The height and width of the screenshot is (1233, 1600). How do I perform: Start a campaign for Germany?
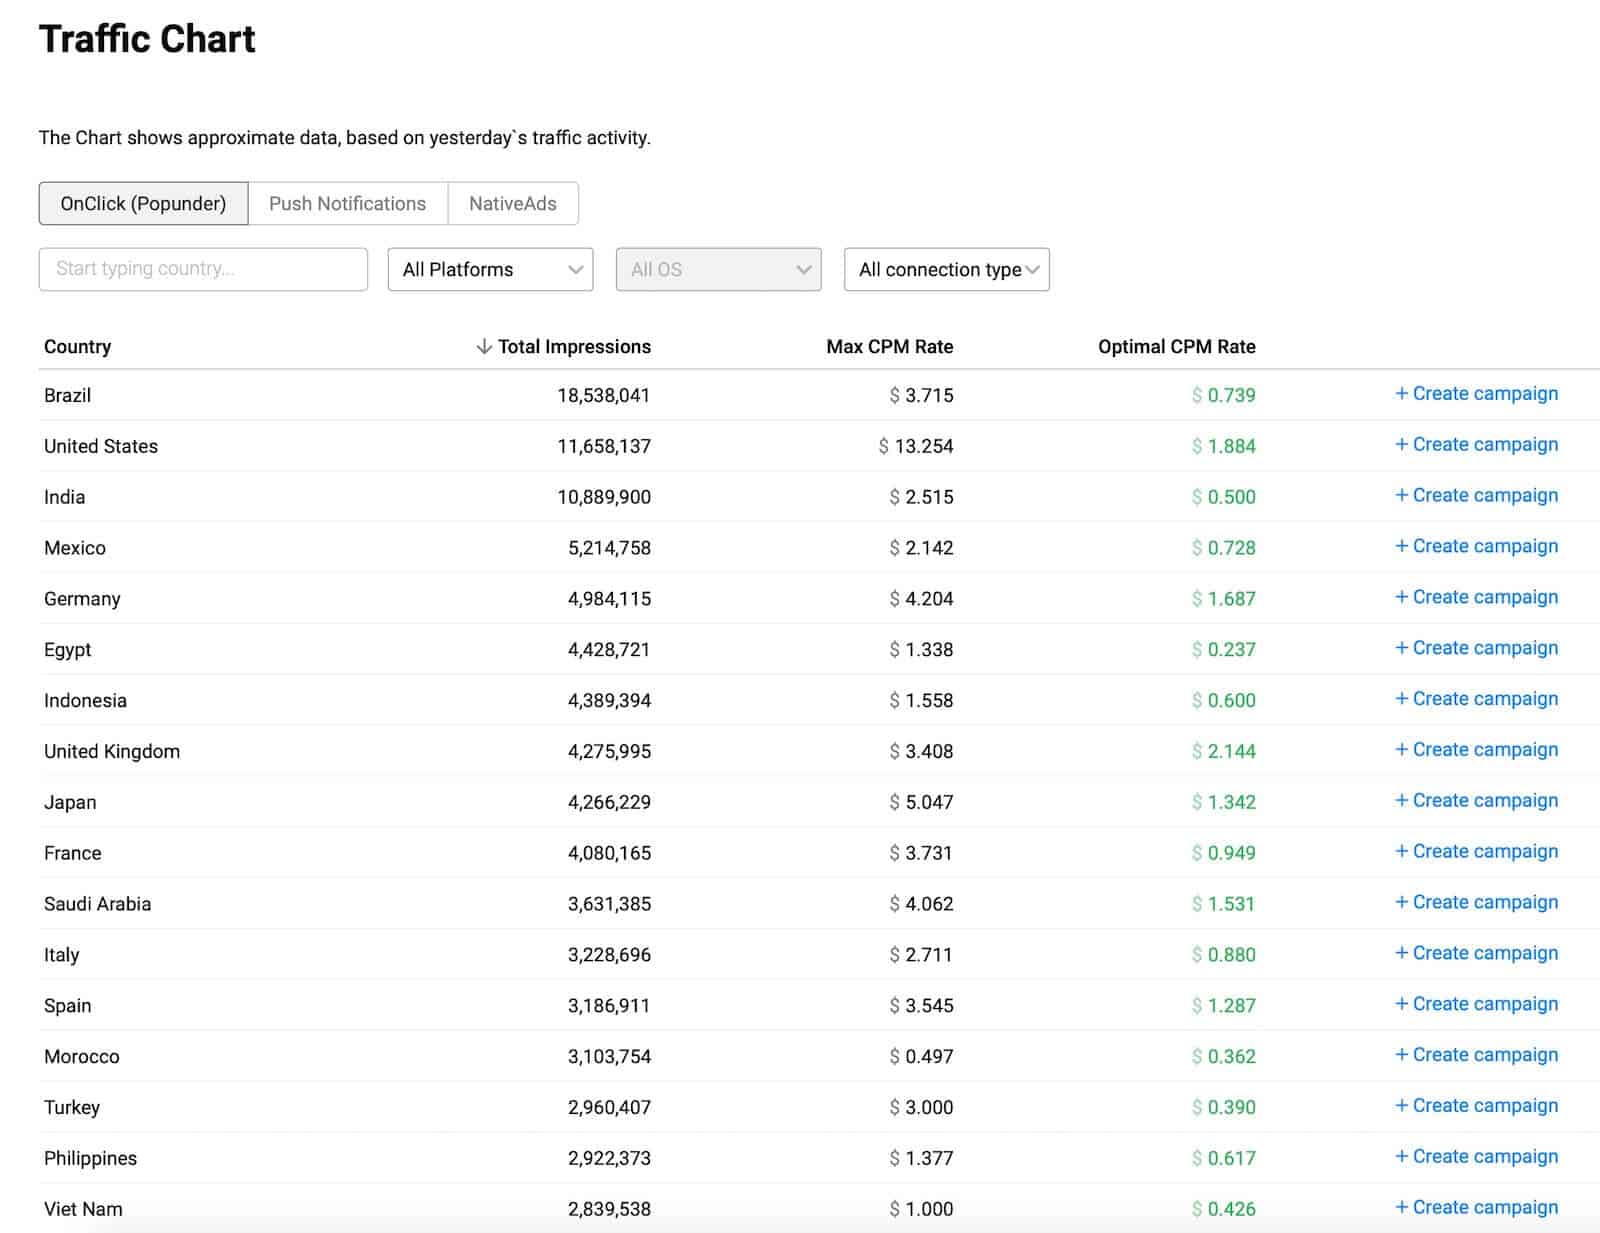(x=1476, y=597)
